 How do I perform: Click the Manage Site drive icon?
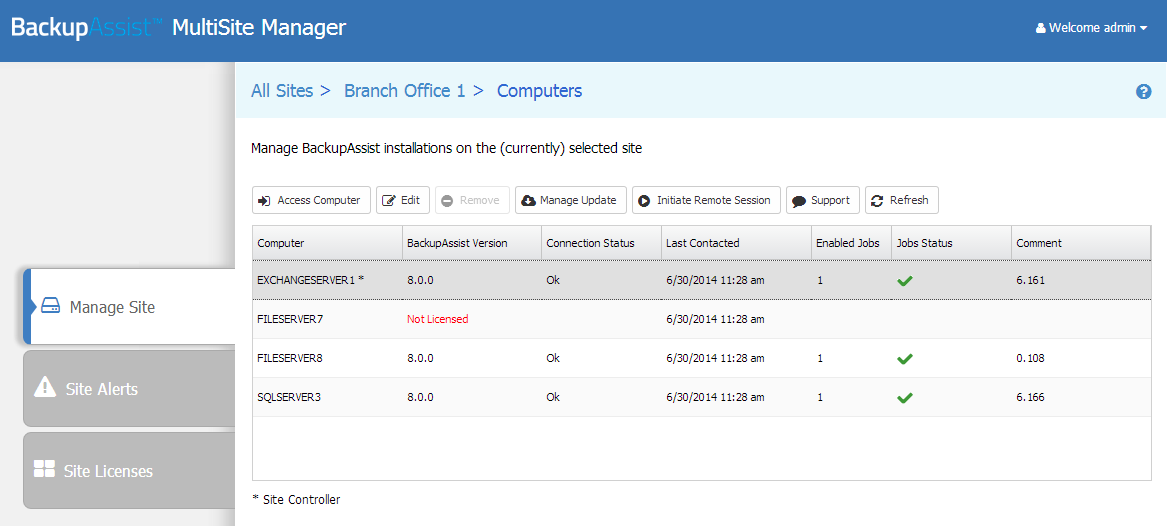coord(50,306)
